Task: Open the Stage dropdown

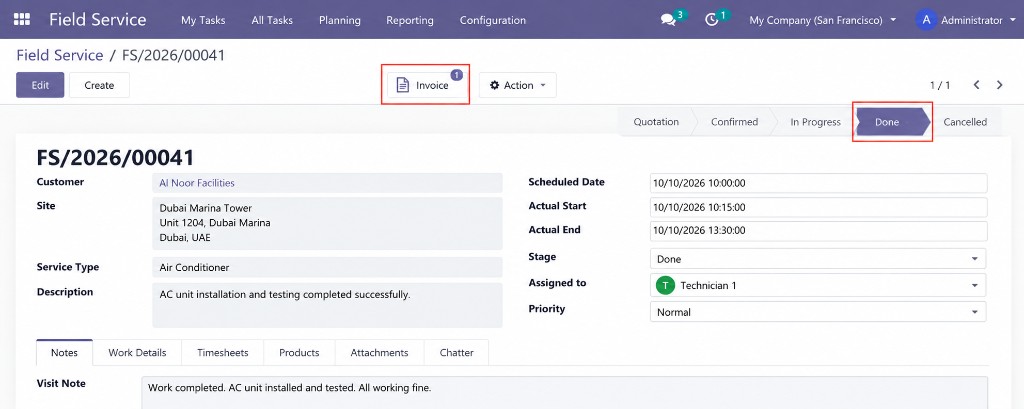Action: (818, 259)
